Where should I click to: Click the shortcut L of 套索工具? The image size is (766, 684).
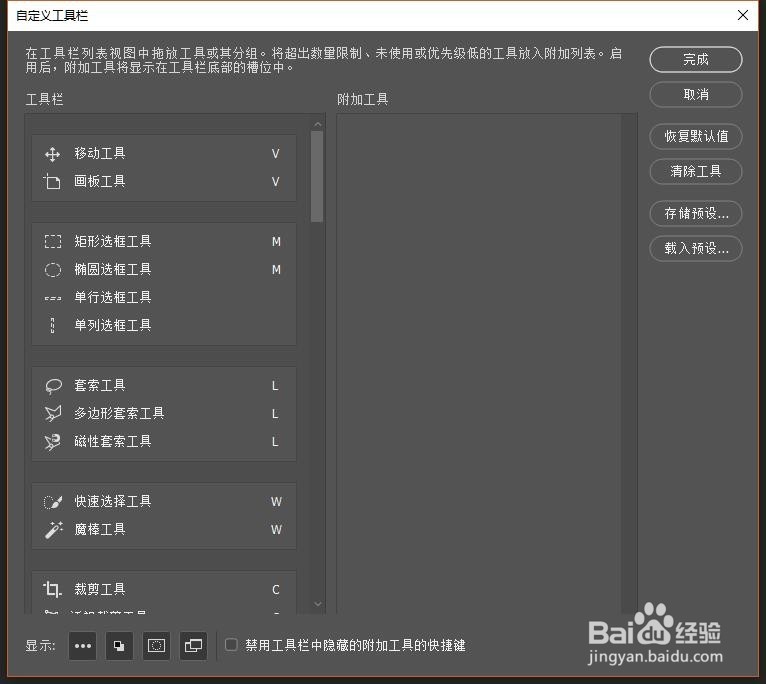tap(275, 386)
